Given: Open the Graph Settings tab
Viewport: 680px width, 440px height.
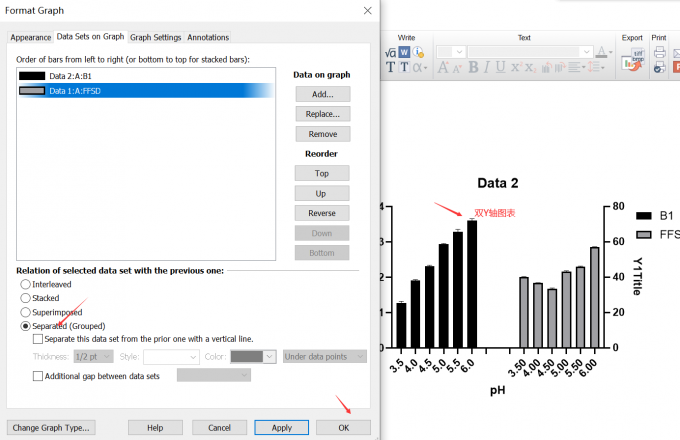Looking at the screenshot, I should coord(156,37).
